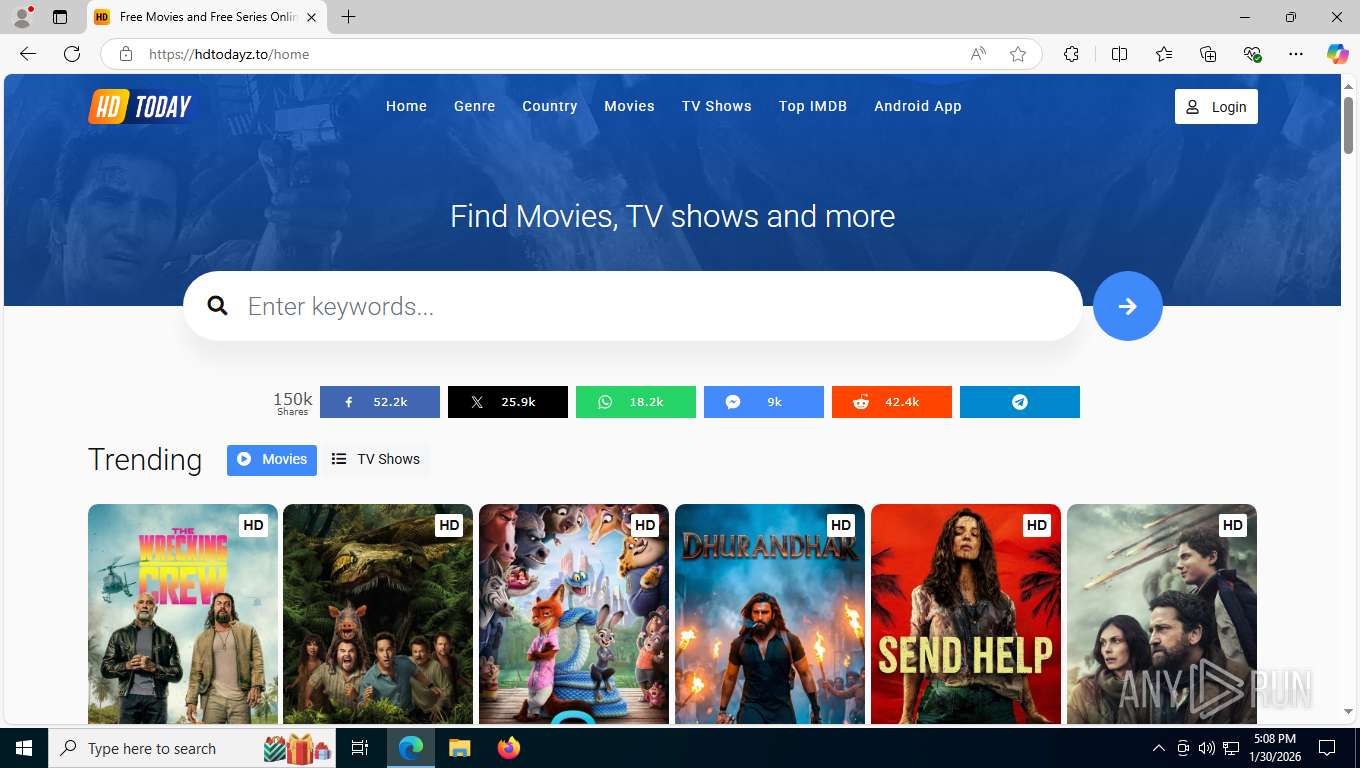
Task: Share via Telegram button
Action: pyautogui.click(x=1020, y=402)
